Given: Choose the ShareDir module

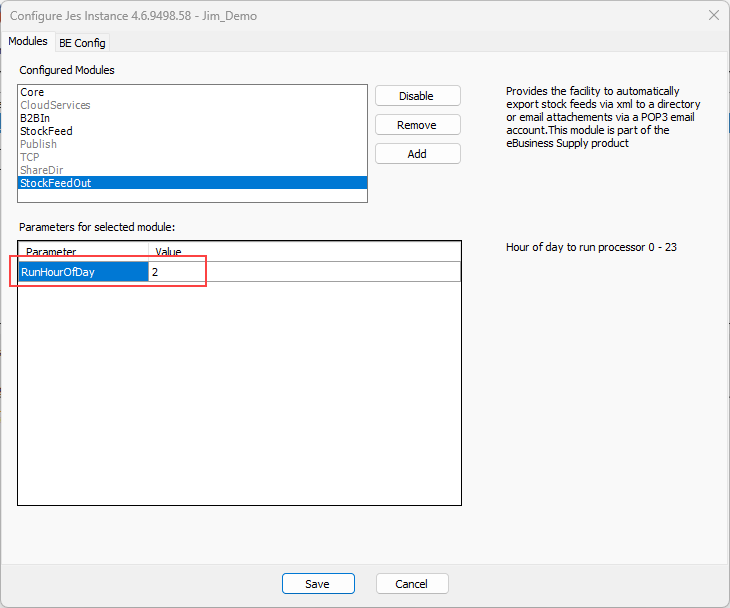Looking at the screenshot, I should pyautogui.click(x=41, y=170).
